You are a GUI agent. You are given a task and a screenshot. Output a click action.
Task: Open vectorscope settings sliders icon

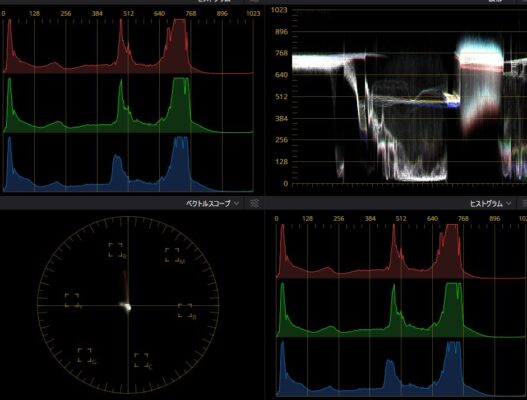254,203
